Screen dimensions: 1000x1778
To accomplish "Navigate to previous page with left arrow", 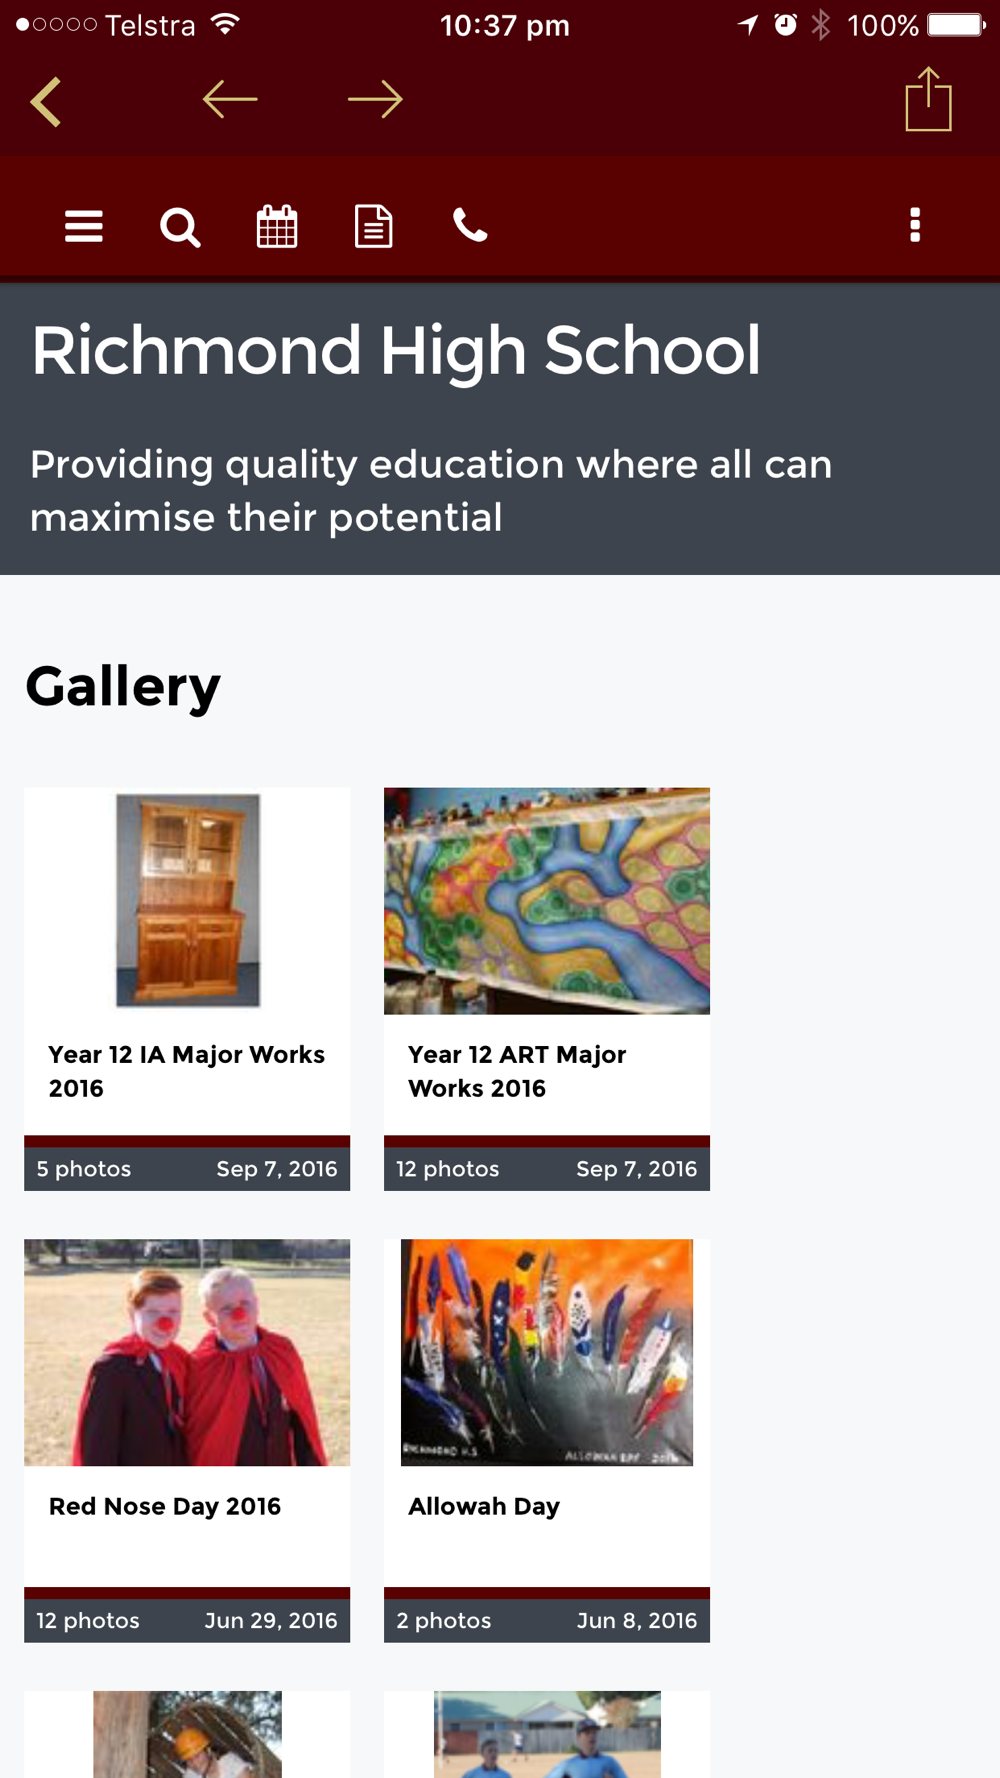I will 230,99.
